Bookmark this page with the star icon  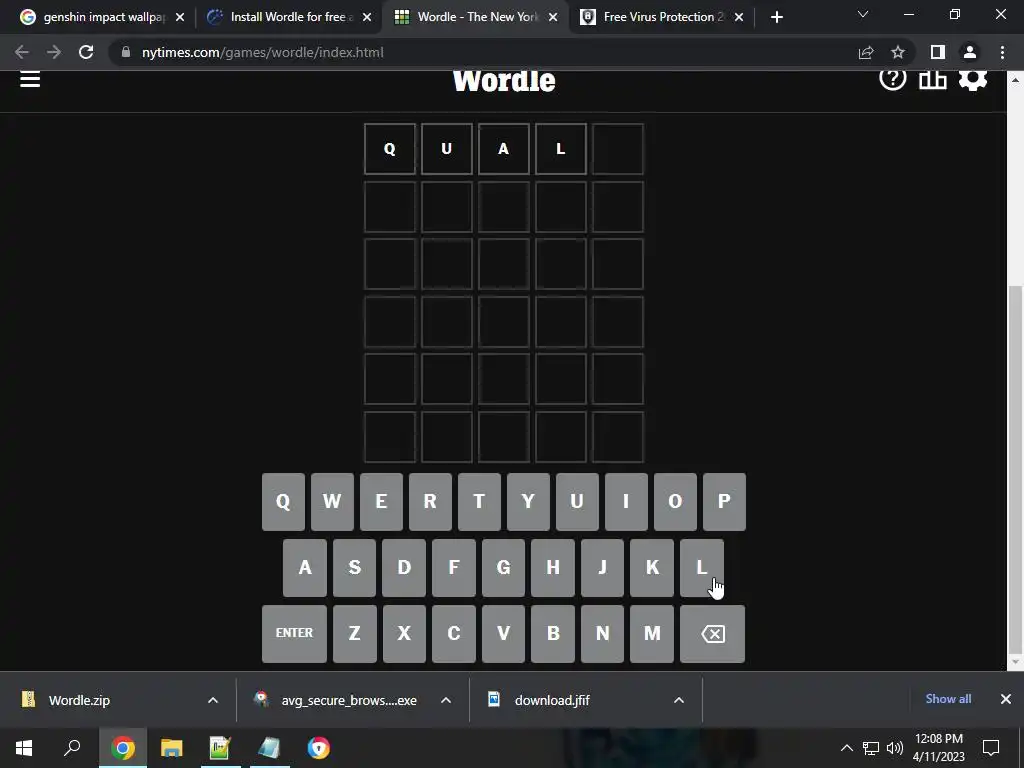click(x=898, y=52)
